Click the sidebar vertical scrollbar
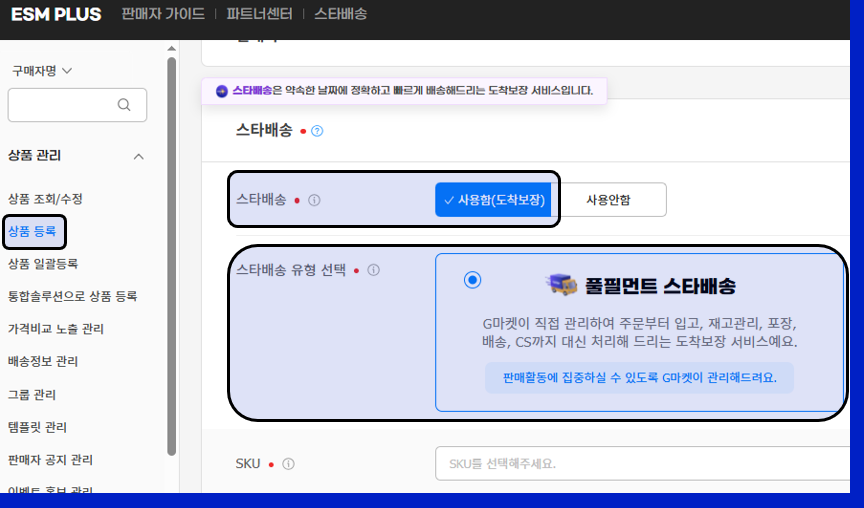The image size is (864, 508). [x=172, y=256]
